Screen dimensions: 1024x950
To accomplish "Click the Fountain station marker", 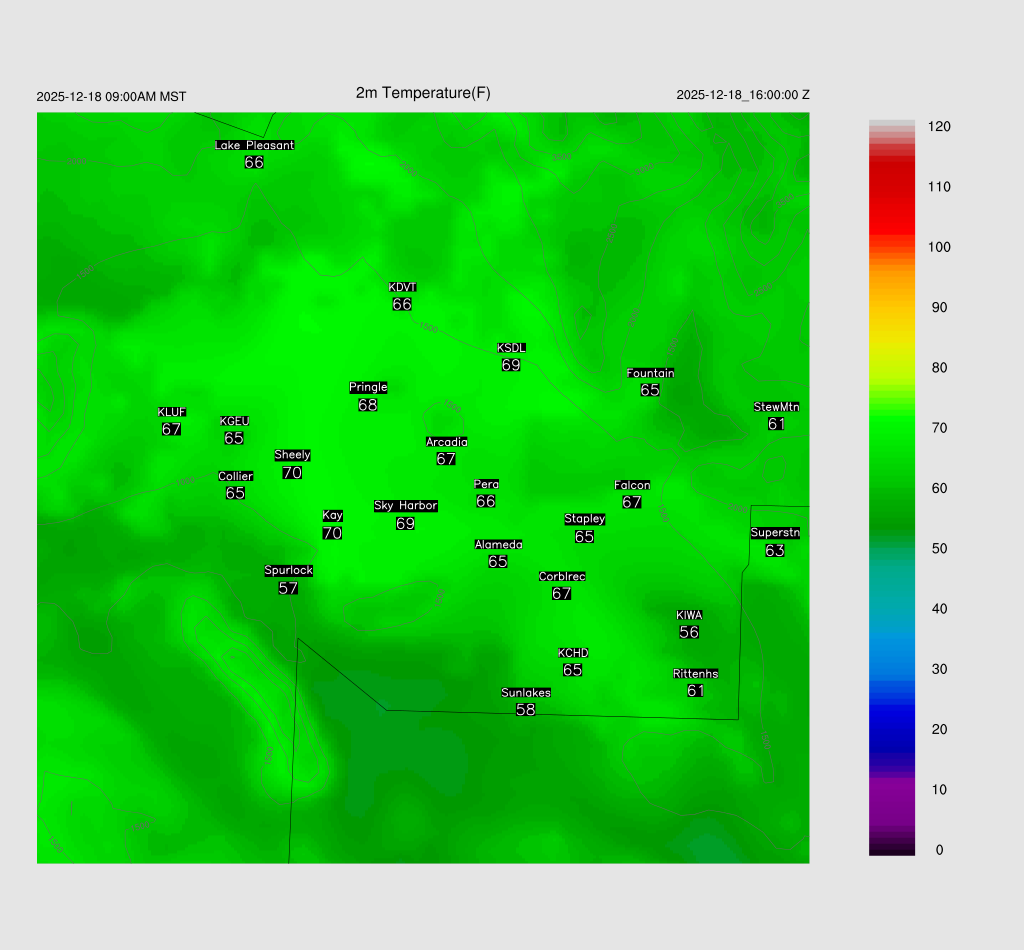I will [x=650, y=382].
